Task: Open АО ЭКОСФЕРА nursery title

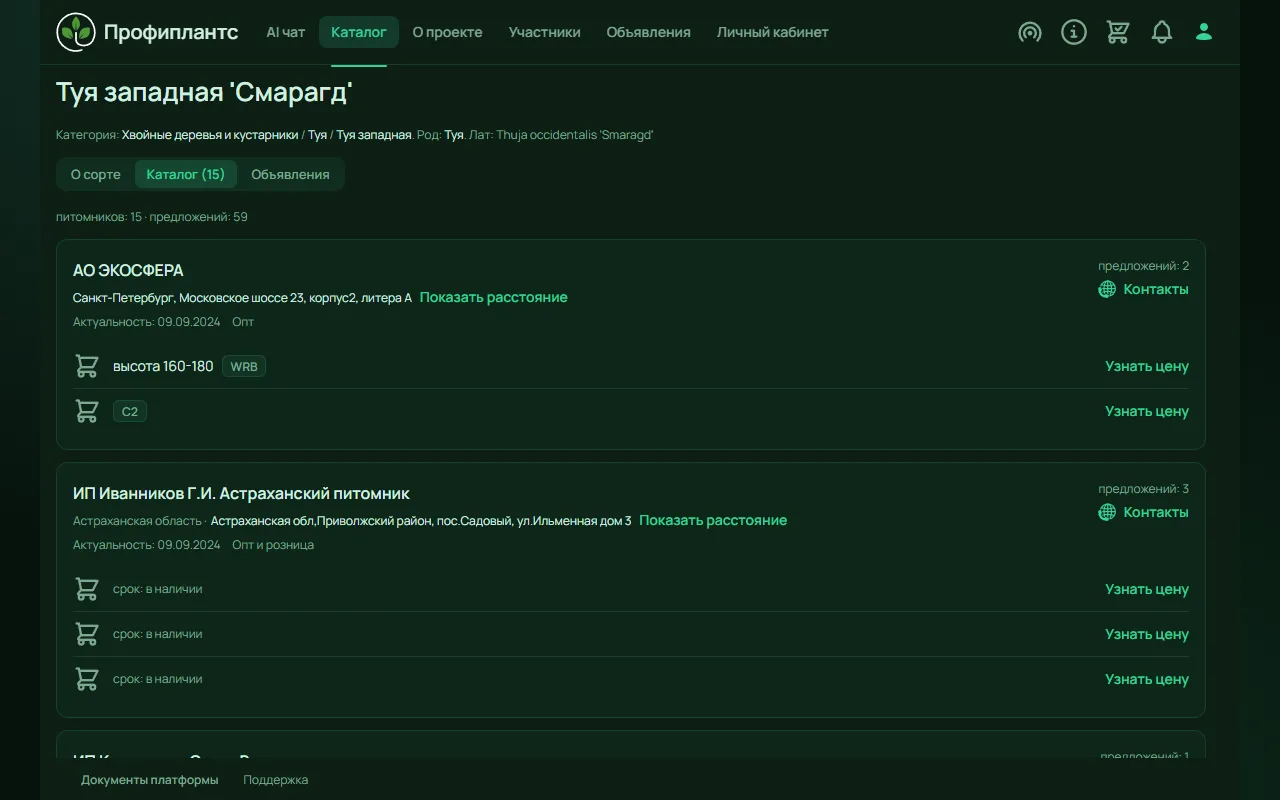Action: [x=128, y=270]
